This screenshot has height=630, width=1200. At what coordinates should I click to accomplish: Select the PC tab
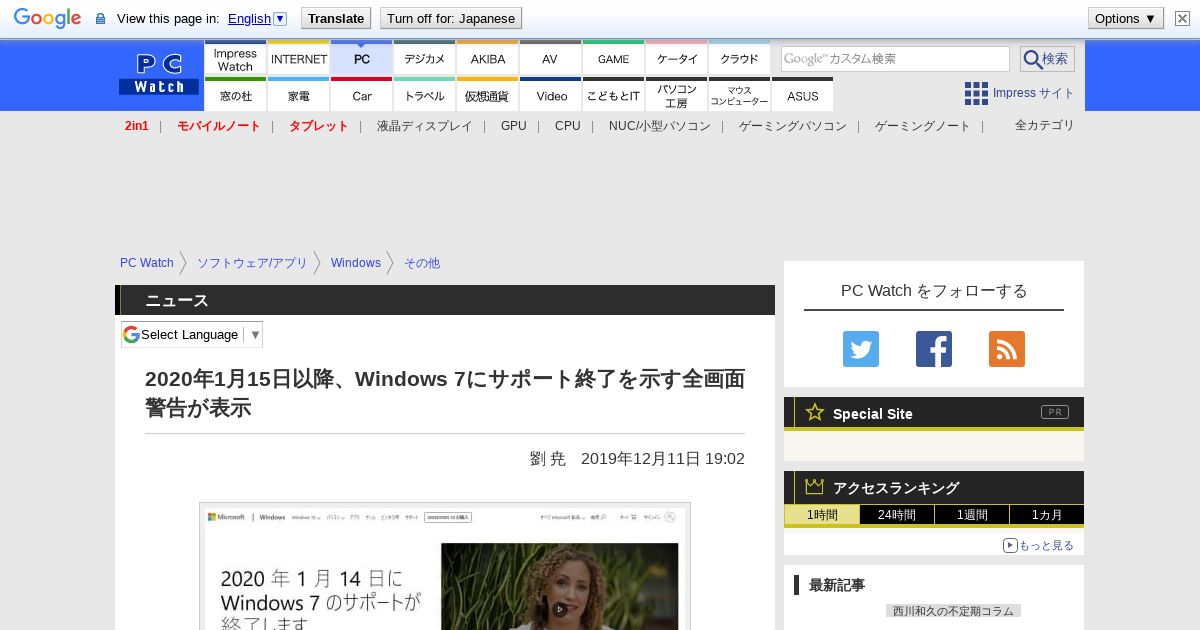pos(361,59)
